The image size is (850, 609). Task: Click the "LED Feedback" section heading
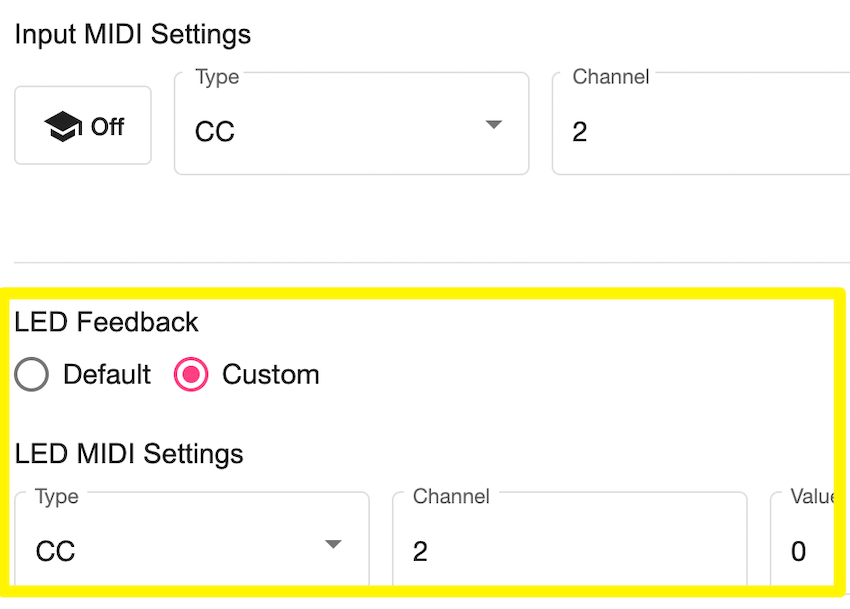[106, 322]
